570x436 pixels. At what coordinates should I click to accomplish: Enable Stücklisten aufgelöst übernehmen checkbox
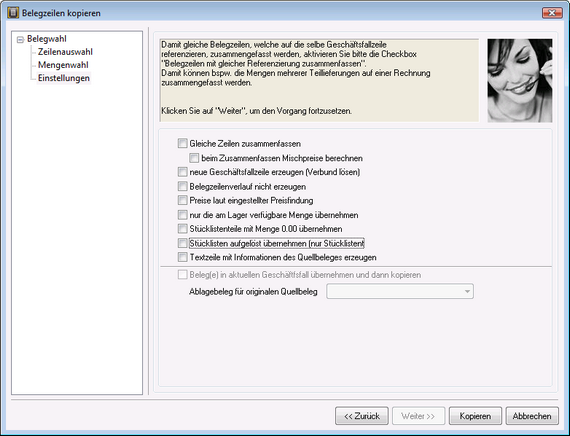tap(182, 243)
